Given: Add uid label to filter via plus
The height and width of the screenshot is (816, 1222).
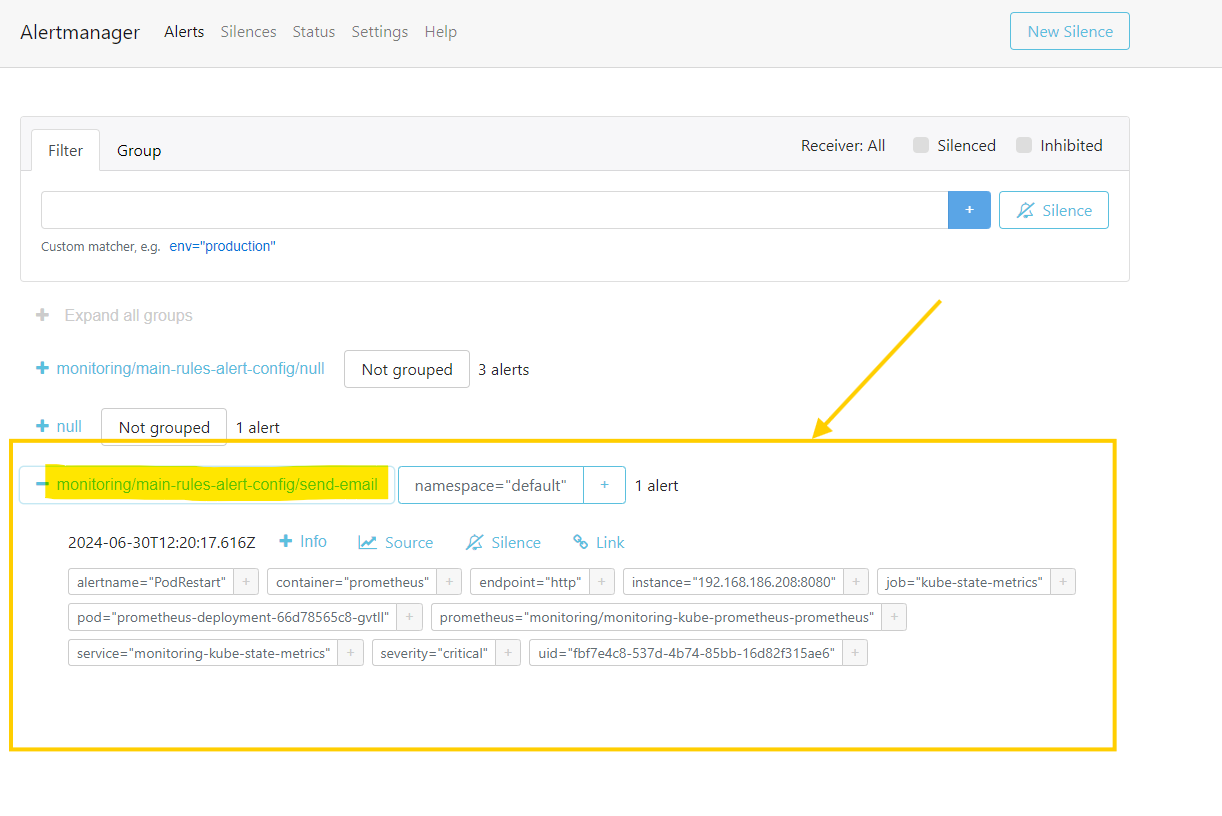Looking at the screenshot, I should pos(855,653).
